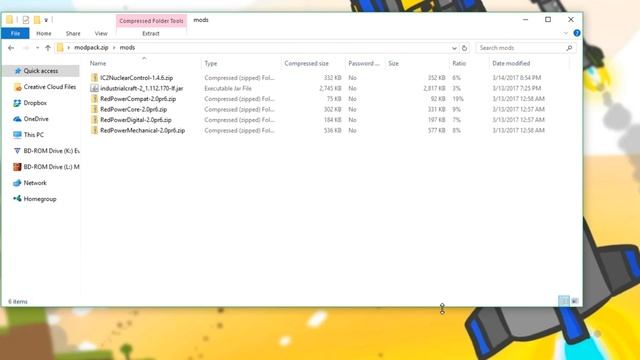Click the Dropbox icon in the sidebar
640x360 pixels.
pos(17,103)
